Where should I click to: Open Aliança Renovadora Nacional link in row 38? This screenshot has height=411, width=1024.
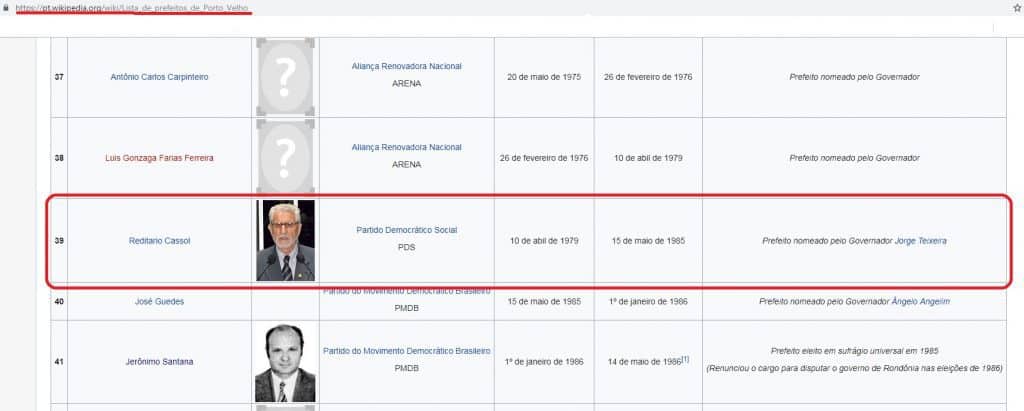tap(406, 148)
